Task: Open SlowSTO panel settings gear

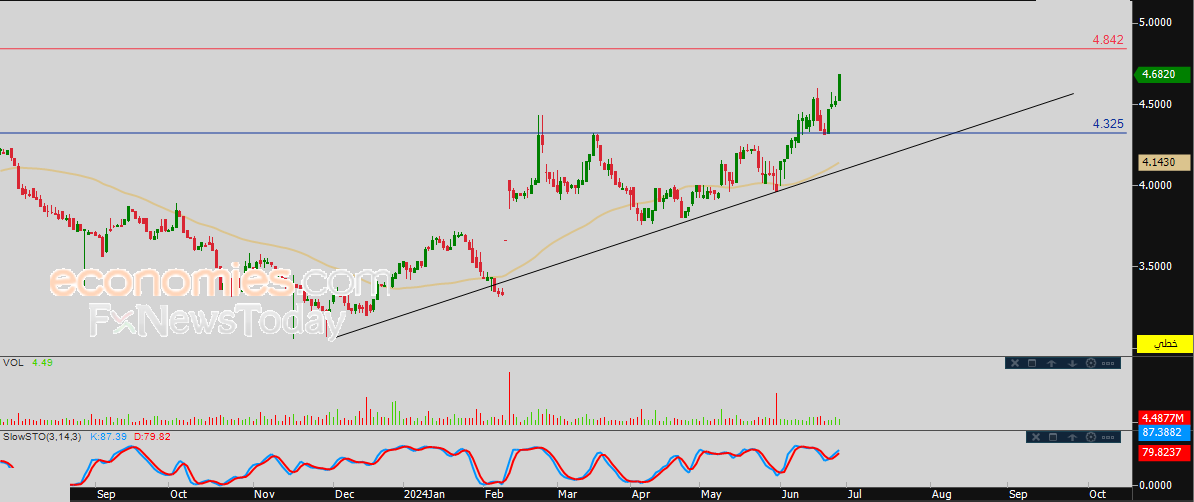Action: (1092, 437)
